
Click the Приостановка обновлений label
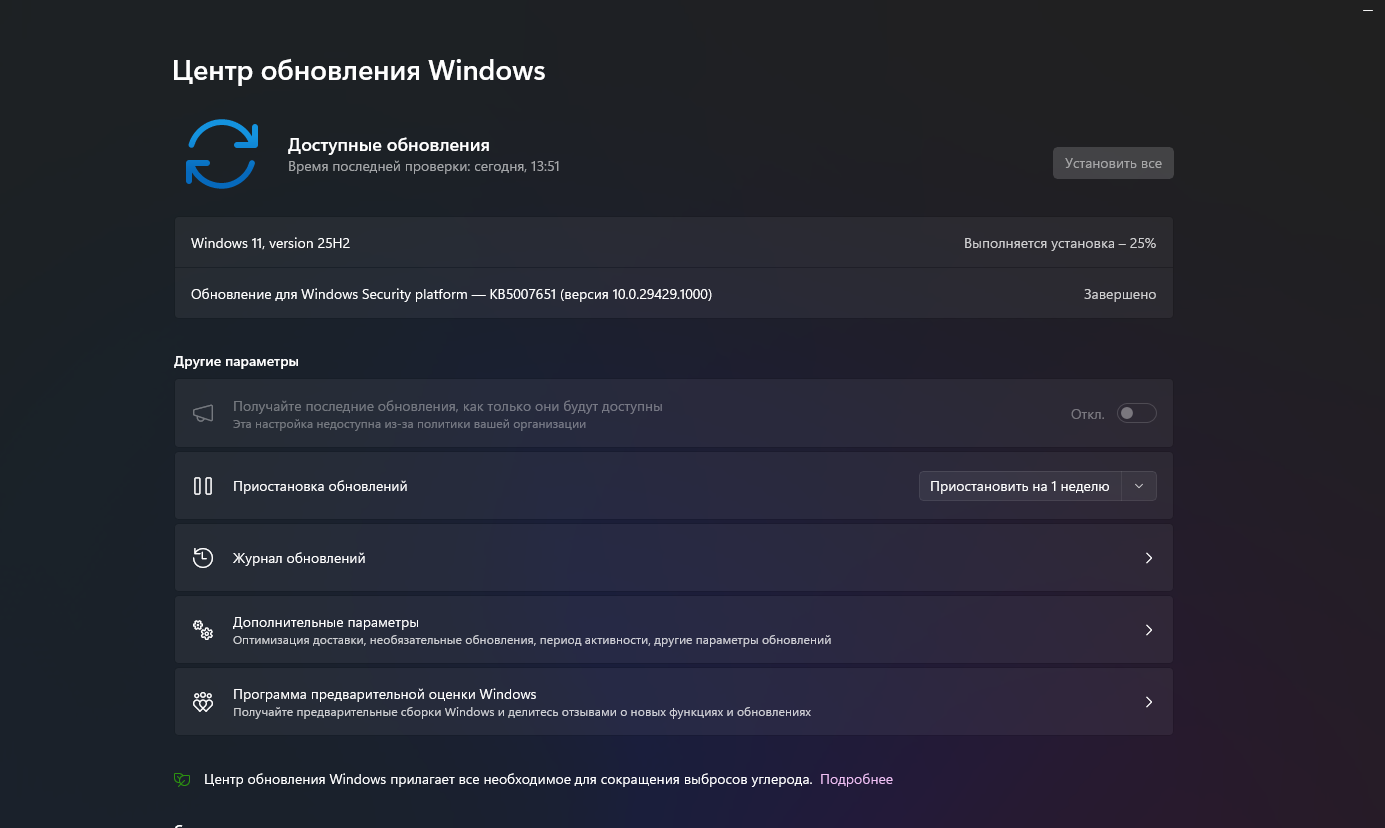click(320, 486)
